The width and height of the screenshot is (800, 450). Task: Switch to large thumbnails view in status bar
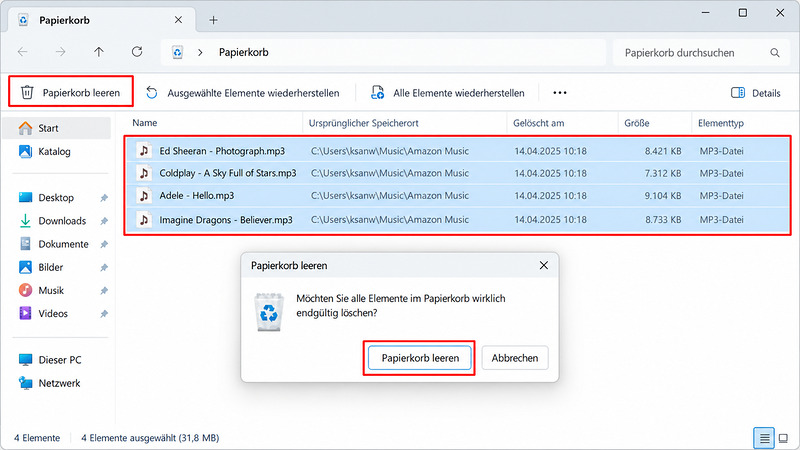pos(783,438)
